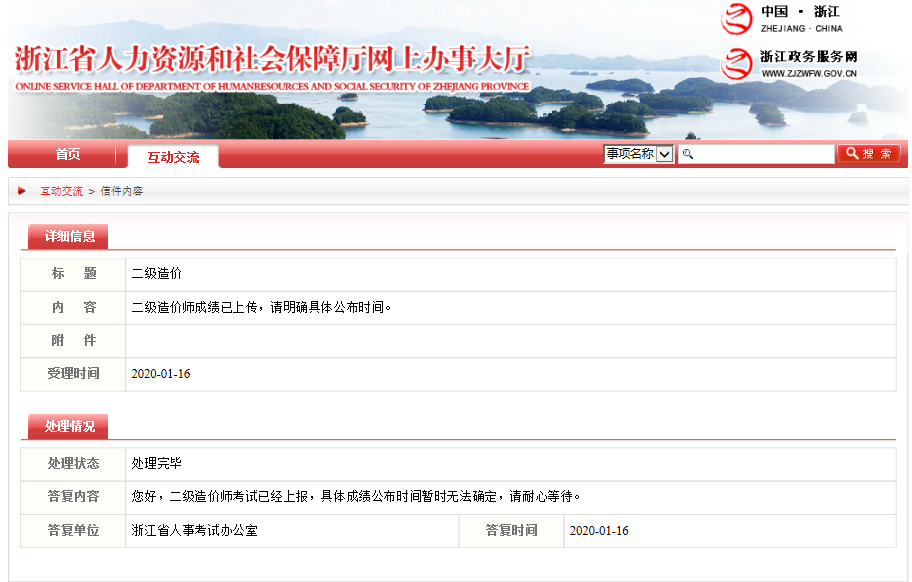Follow the 互动交流 breadcrumb link
Screen dimensions: 912x582
(61, 191)
